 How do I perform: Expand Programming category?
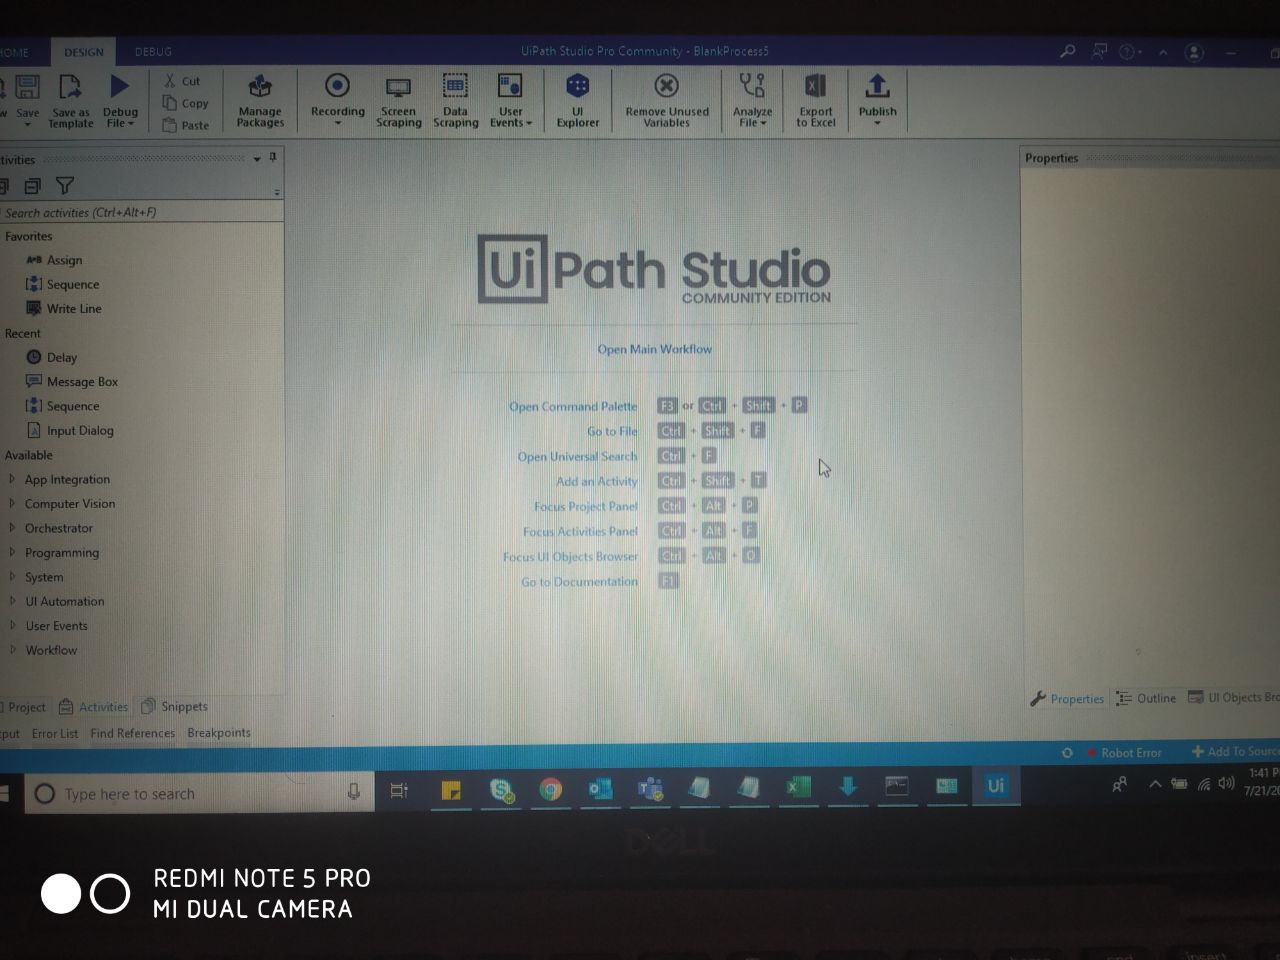click(12, 552)
